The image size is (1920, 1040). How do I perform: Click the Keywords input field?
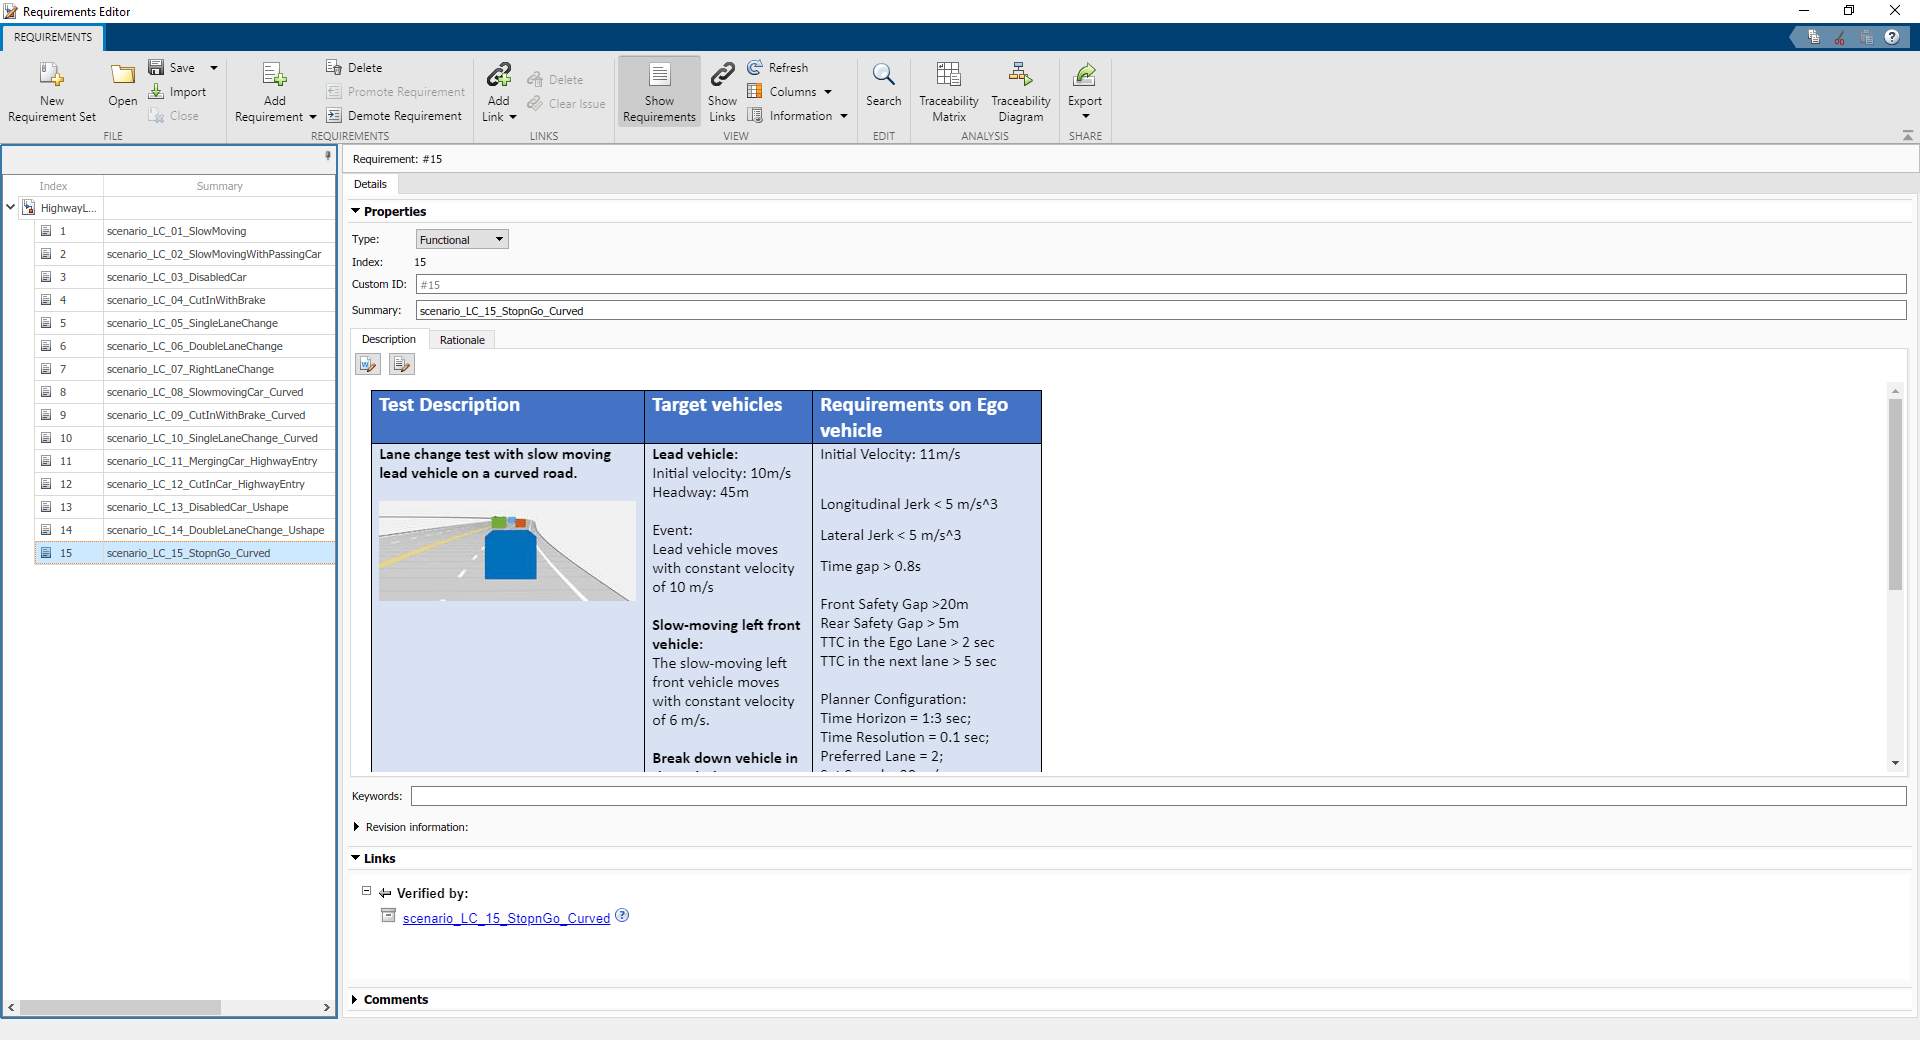[1158, 796]
